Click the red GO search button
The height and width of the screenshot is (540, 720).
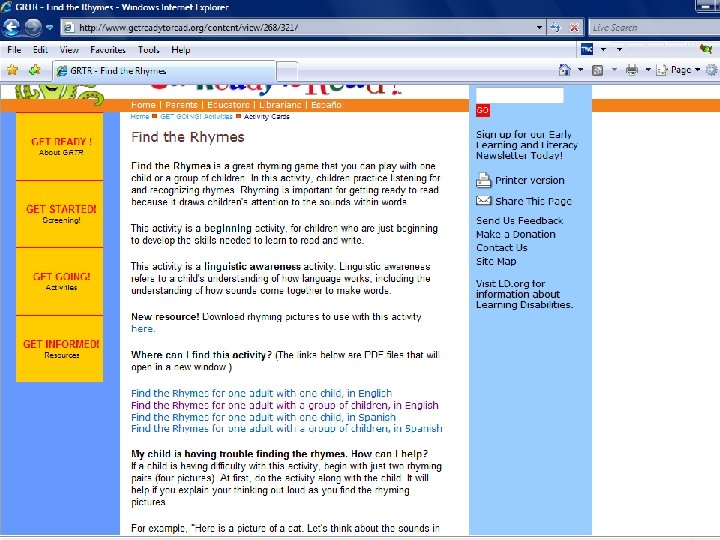[483, 110]
